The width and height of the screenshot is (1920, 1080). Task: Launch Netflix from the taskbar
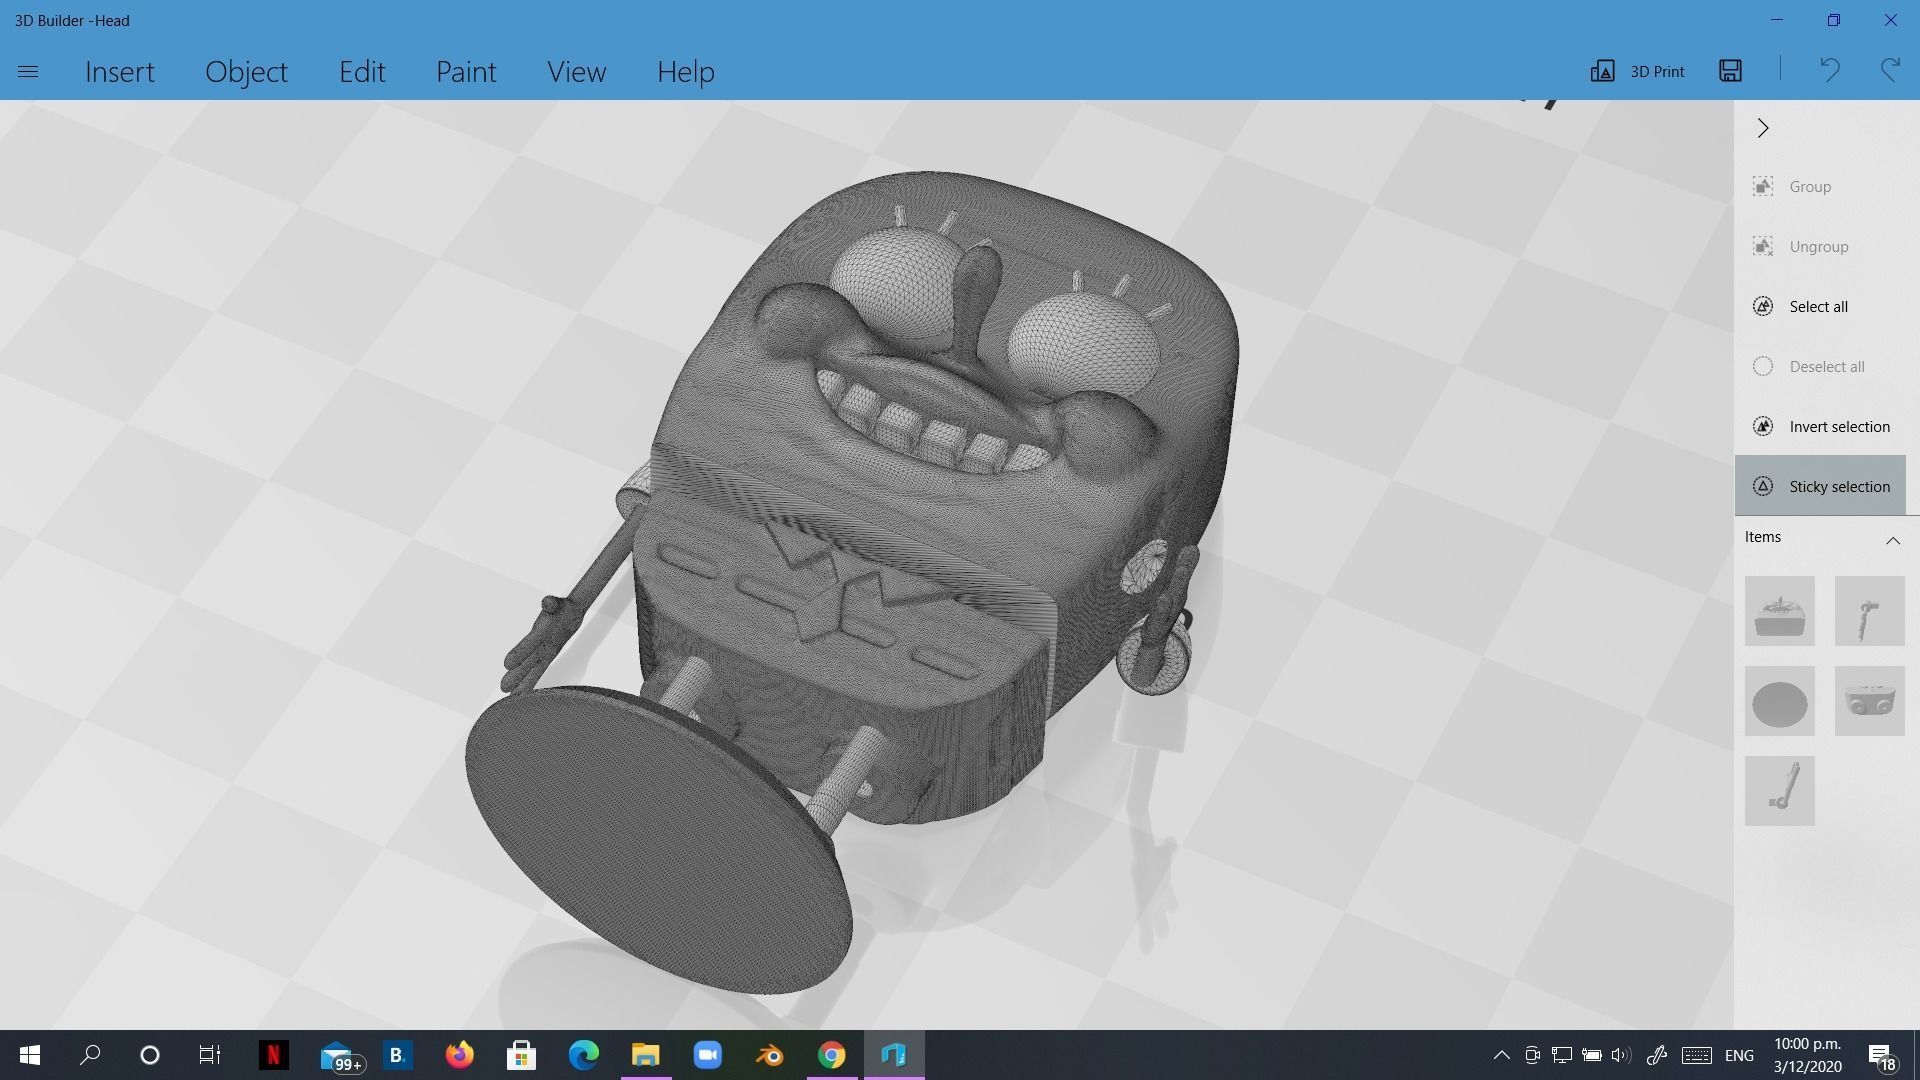[x=273, y=1055]
